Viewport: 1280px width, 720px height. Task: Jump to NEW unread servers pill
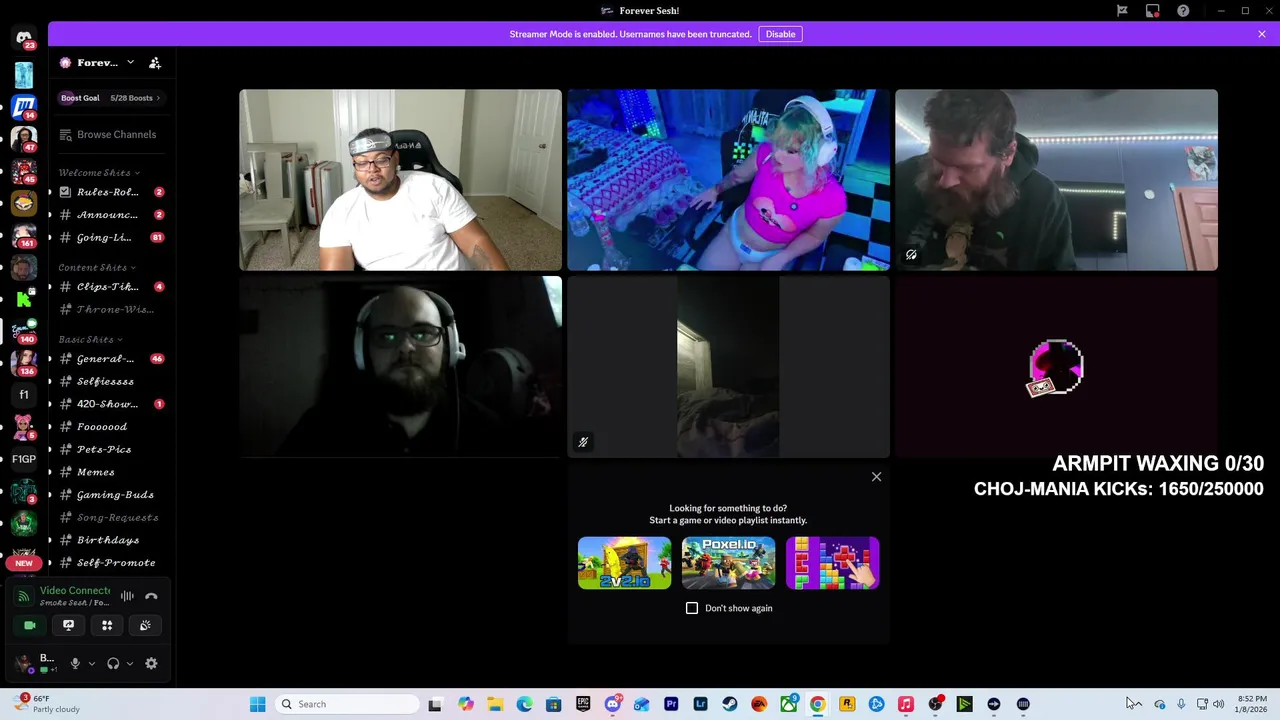click(24, 563)
